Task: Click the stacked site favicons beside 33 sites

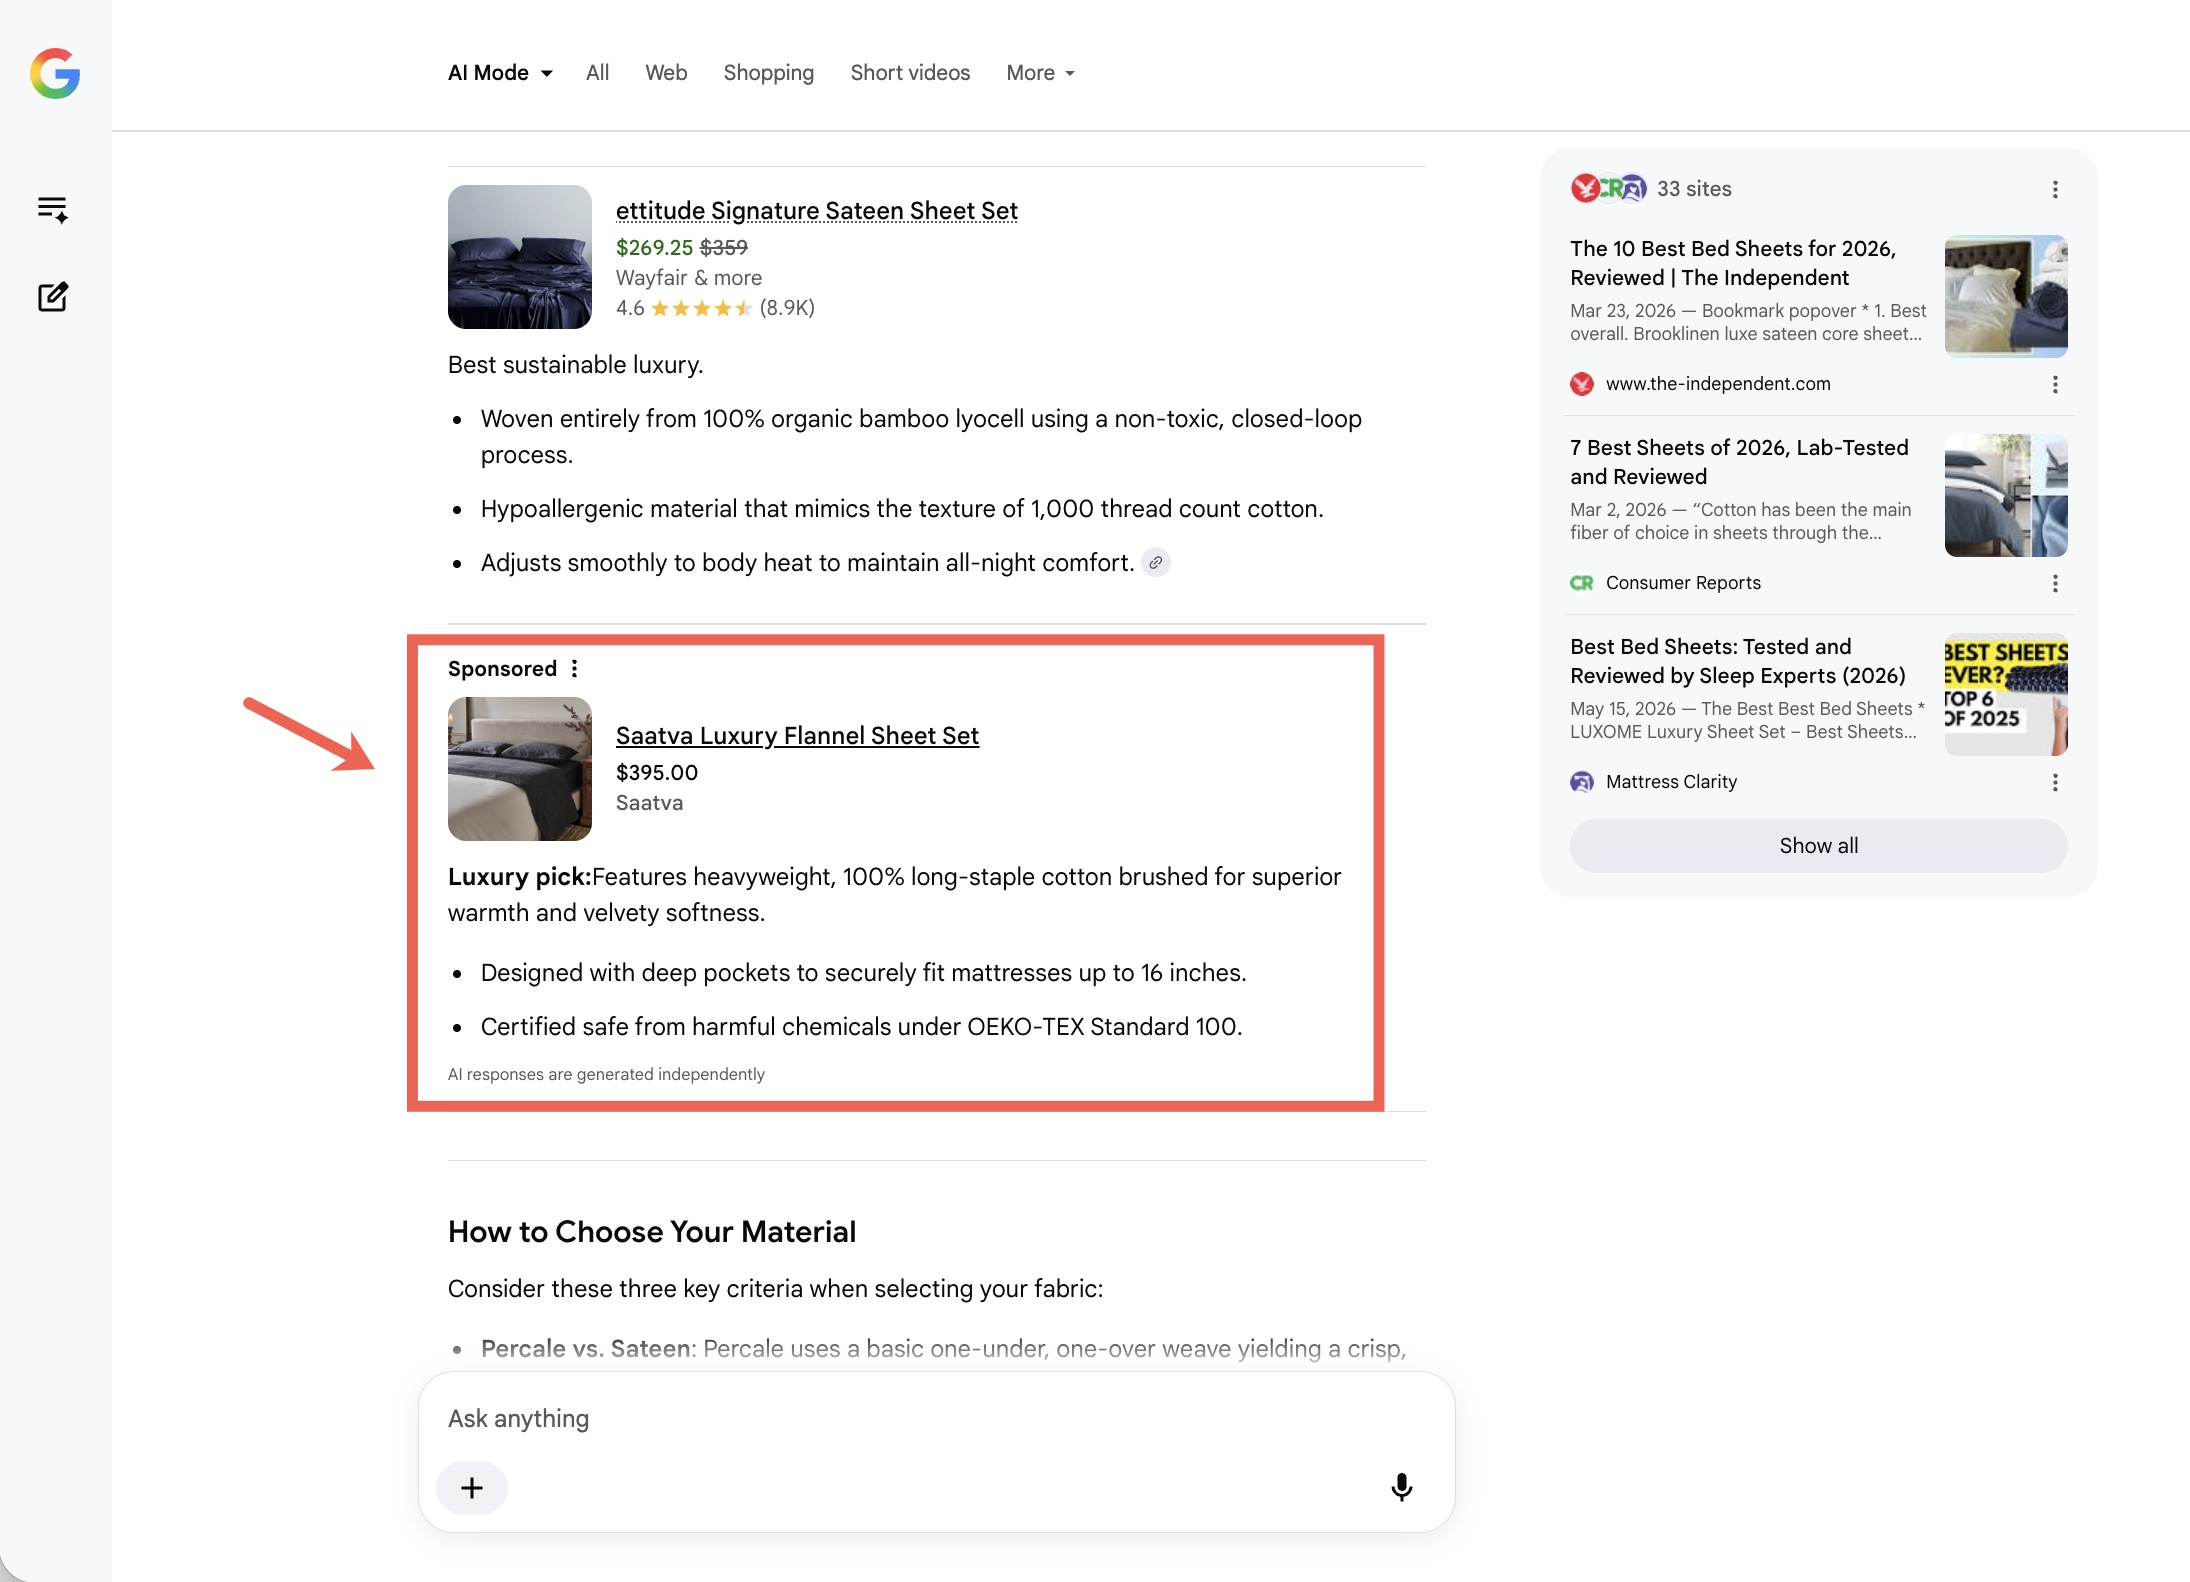Action: tap(1608, 188)
